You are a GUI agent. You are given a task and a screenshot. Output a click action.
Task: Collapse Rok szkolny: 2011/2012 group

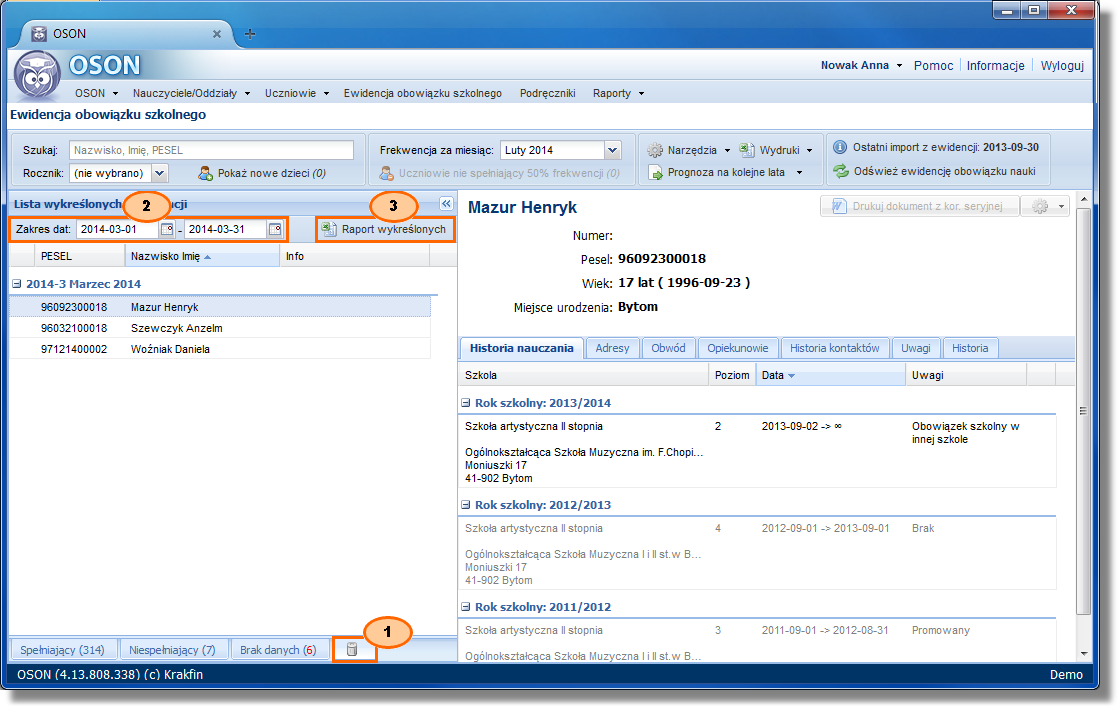(465, 607)
